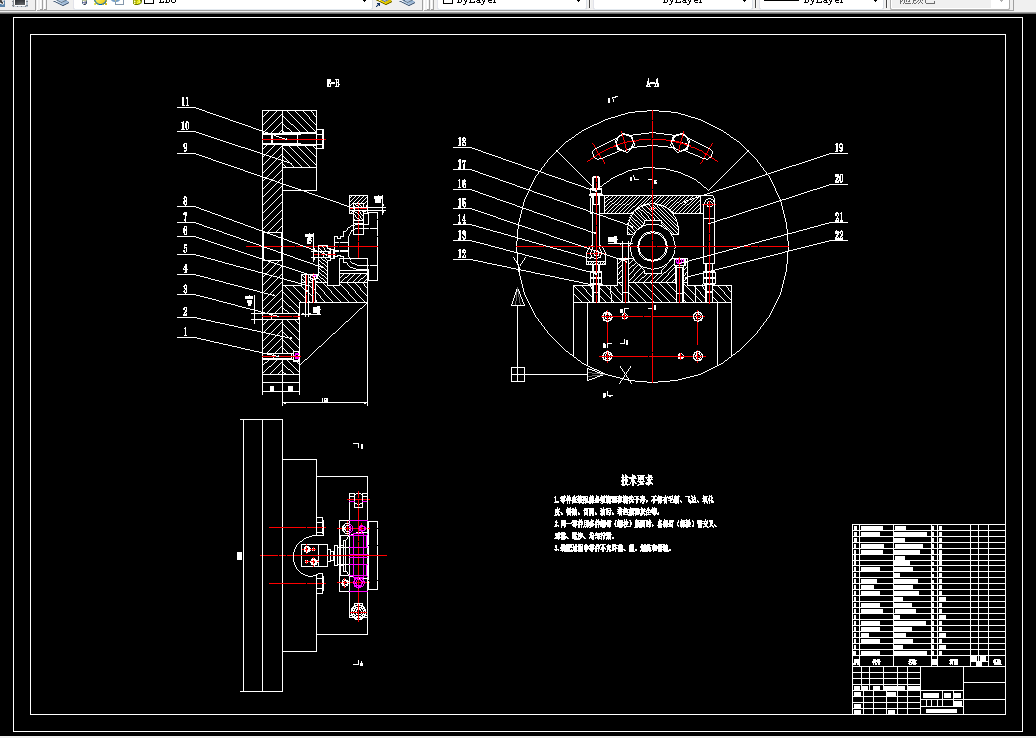The height and width of the screenshot is (738, 1036).
Task: Click part number label 8 in view B-B
Action: click(x=185, y=202)
